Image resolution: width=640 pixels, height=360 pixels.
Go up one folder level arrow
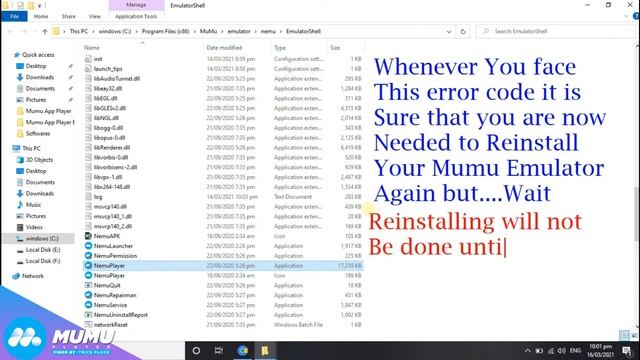coord(44,31)
